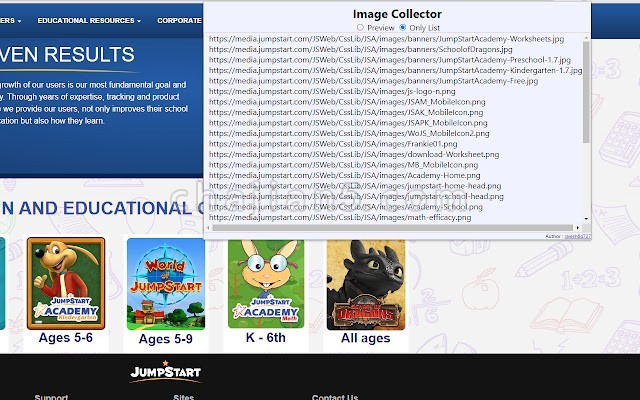Image resolution: width=640 pixels, height=400 pixels.
Task: Click the Contact Us footer heading
Action: point(335,397)
